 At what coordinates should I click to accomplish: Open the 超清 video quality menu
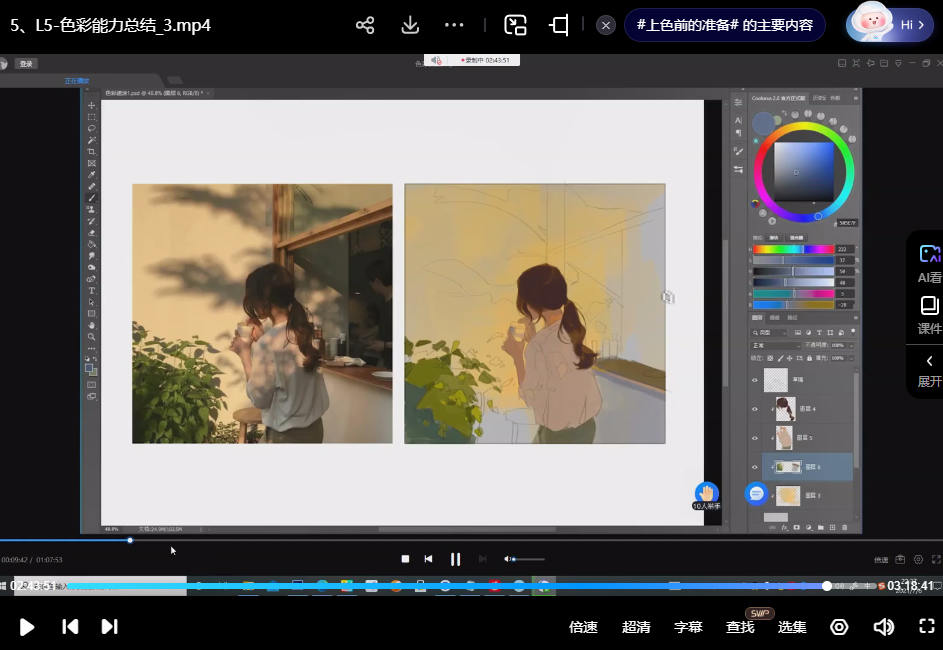(636, 627)
